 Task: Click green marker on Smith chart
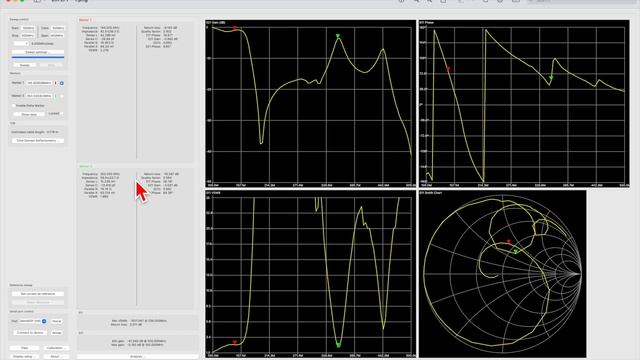coord(516,251)
